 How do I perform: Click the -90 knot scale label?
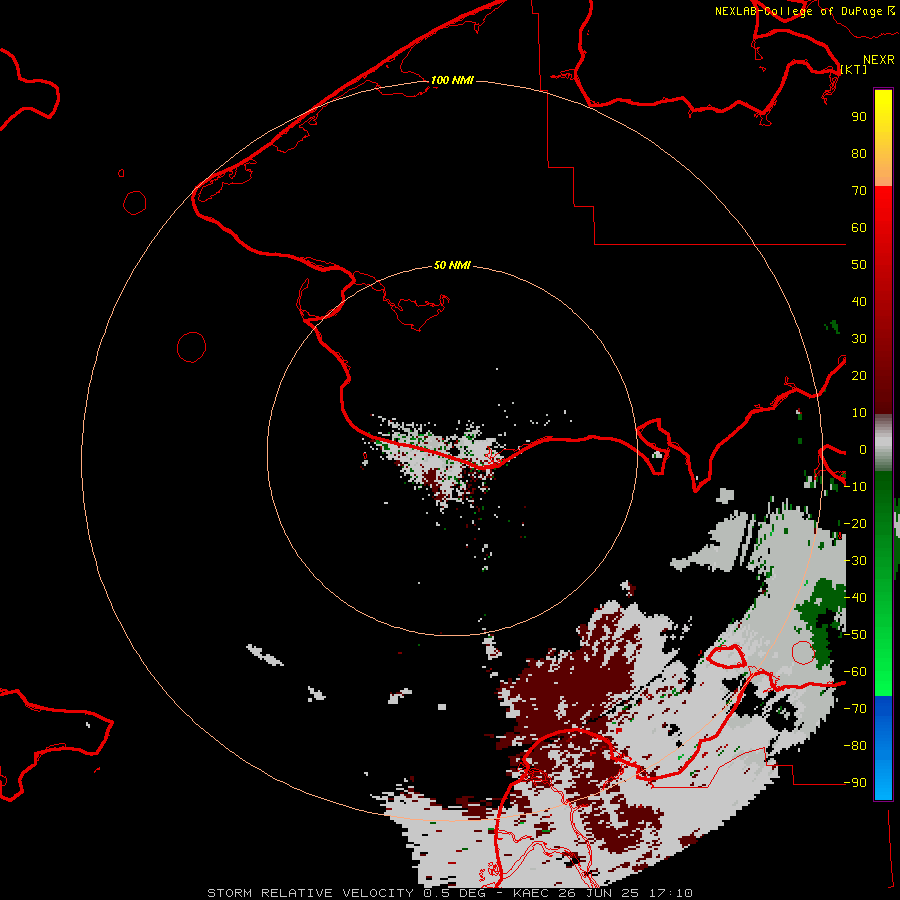[855, 783]
